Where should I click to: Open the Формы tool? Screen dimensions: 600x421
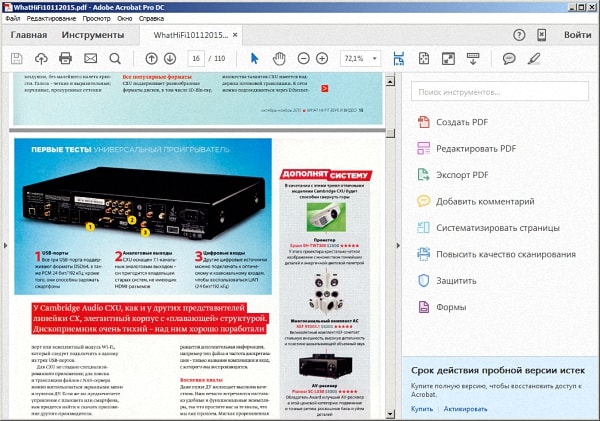tap(442, 307)
